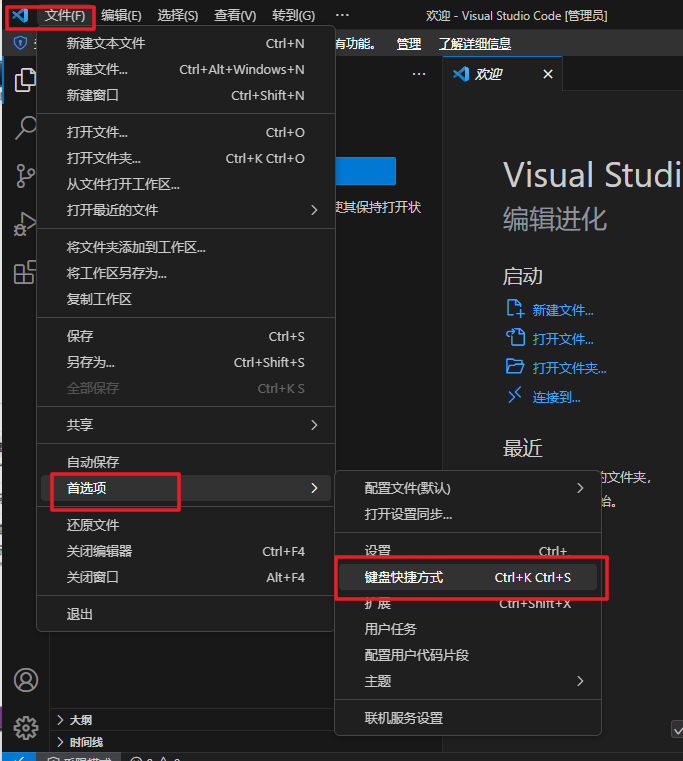
Task: Expand 打开最近的文件 submenu
Action: click(185, 210)
